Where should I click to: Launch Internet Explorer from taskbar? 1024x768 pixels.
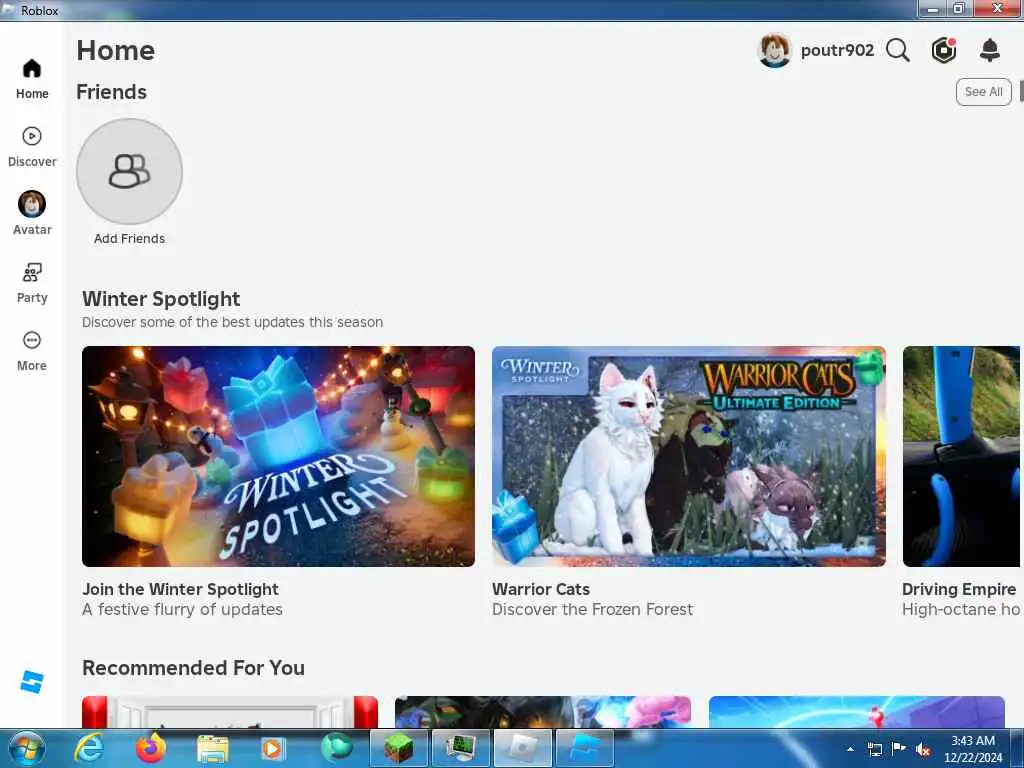coord(88,748)
